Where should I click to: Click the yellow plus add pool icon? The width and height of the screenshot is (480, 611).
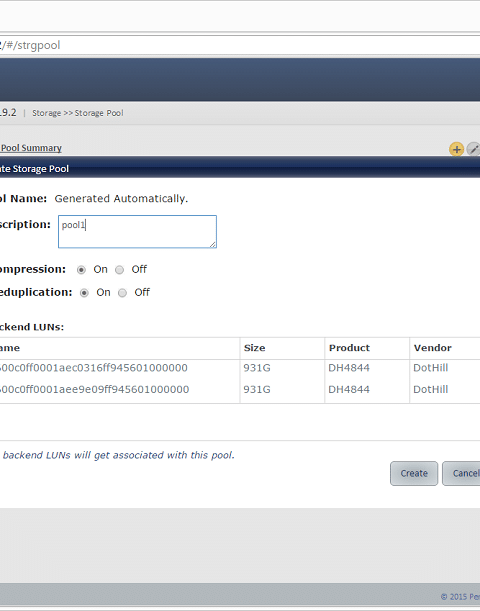[x=456, y=149]
